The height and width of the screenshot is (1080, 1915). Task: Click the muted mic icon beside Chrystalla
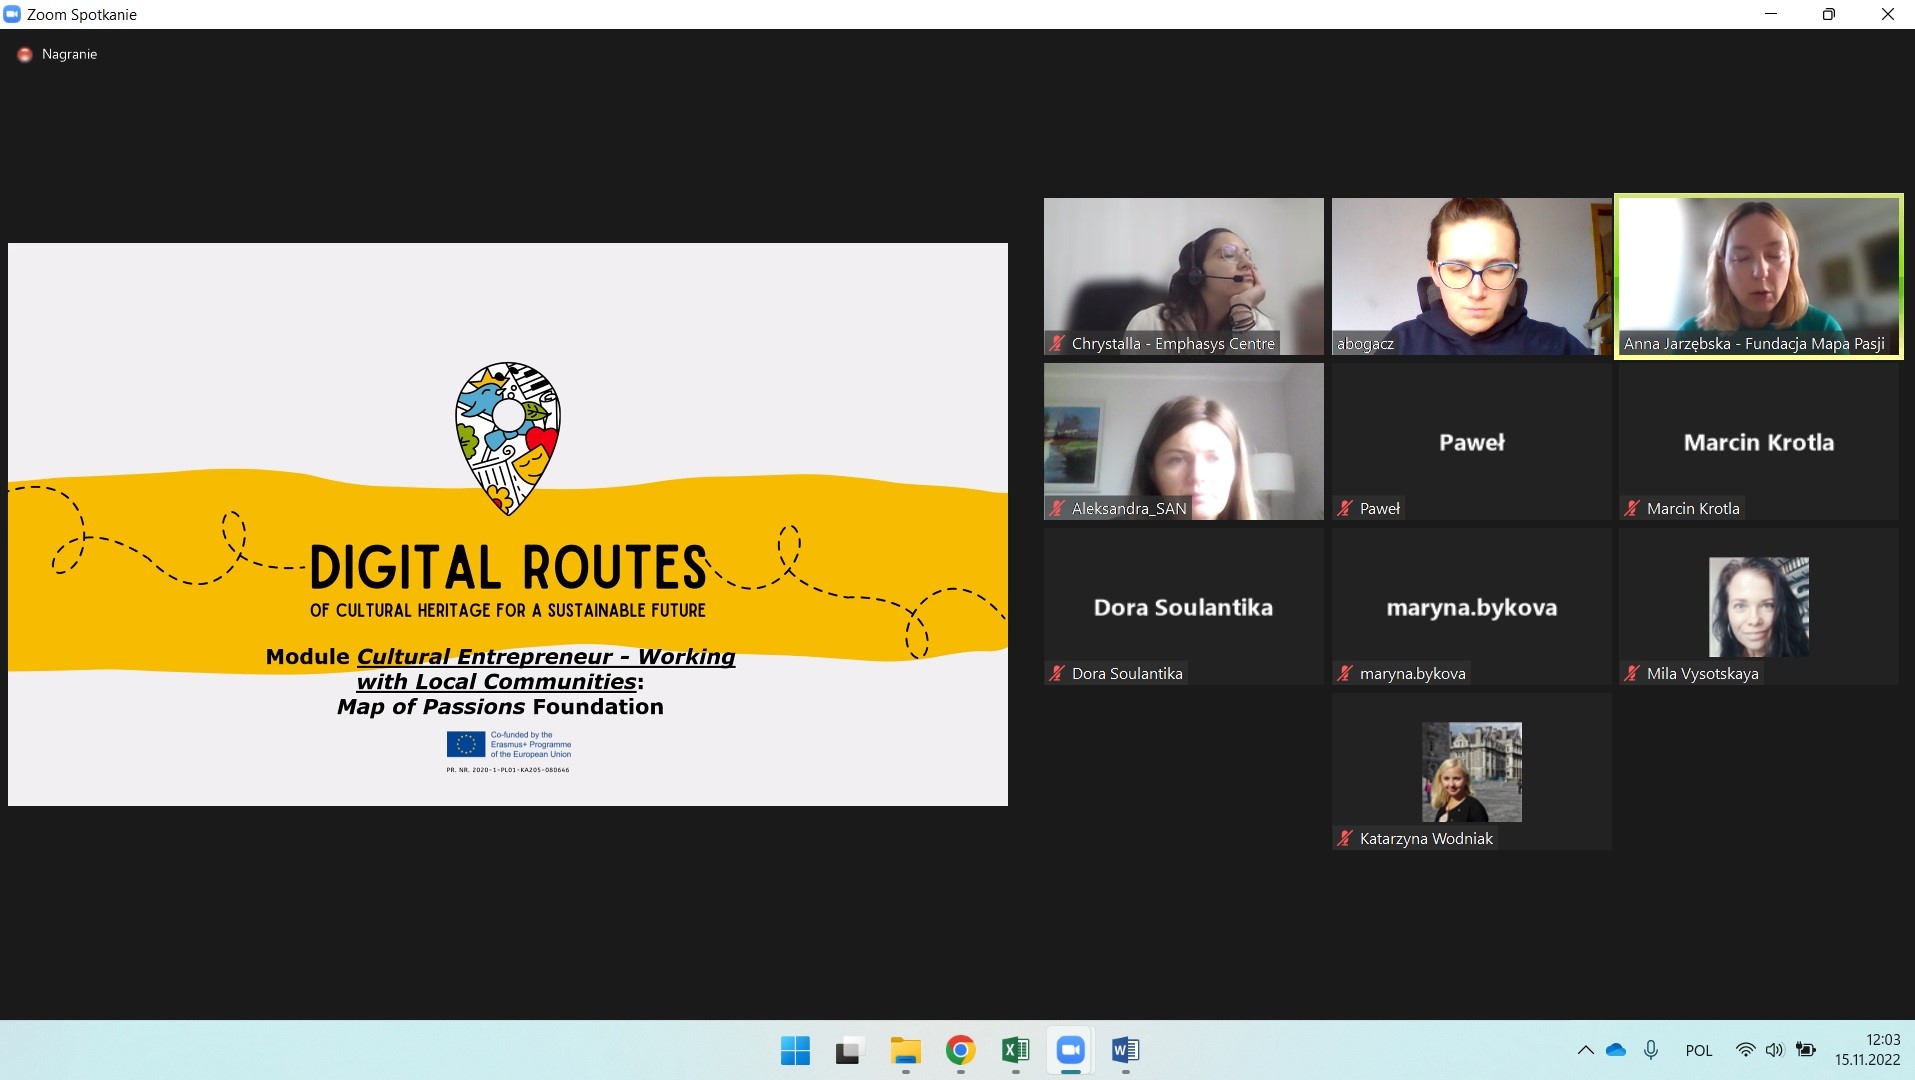point(1057,343)
